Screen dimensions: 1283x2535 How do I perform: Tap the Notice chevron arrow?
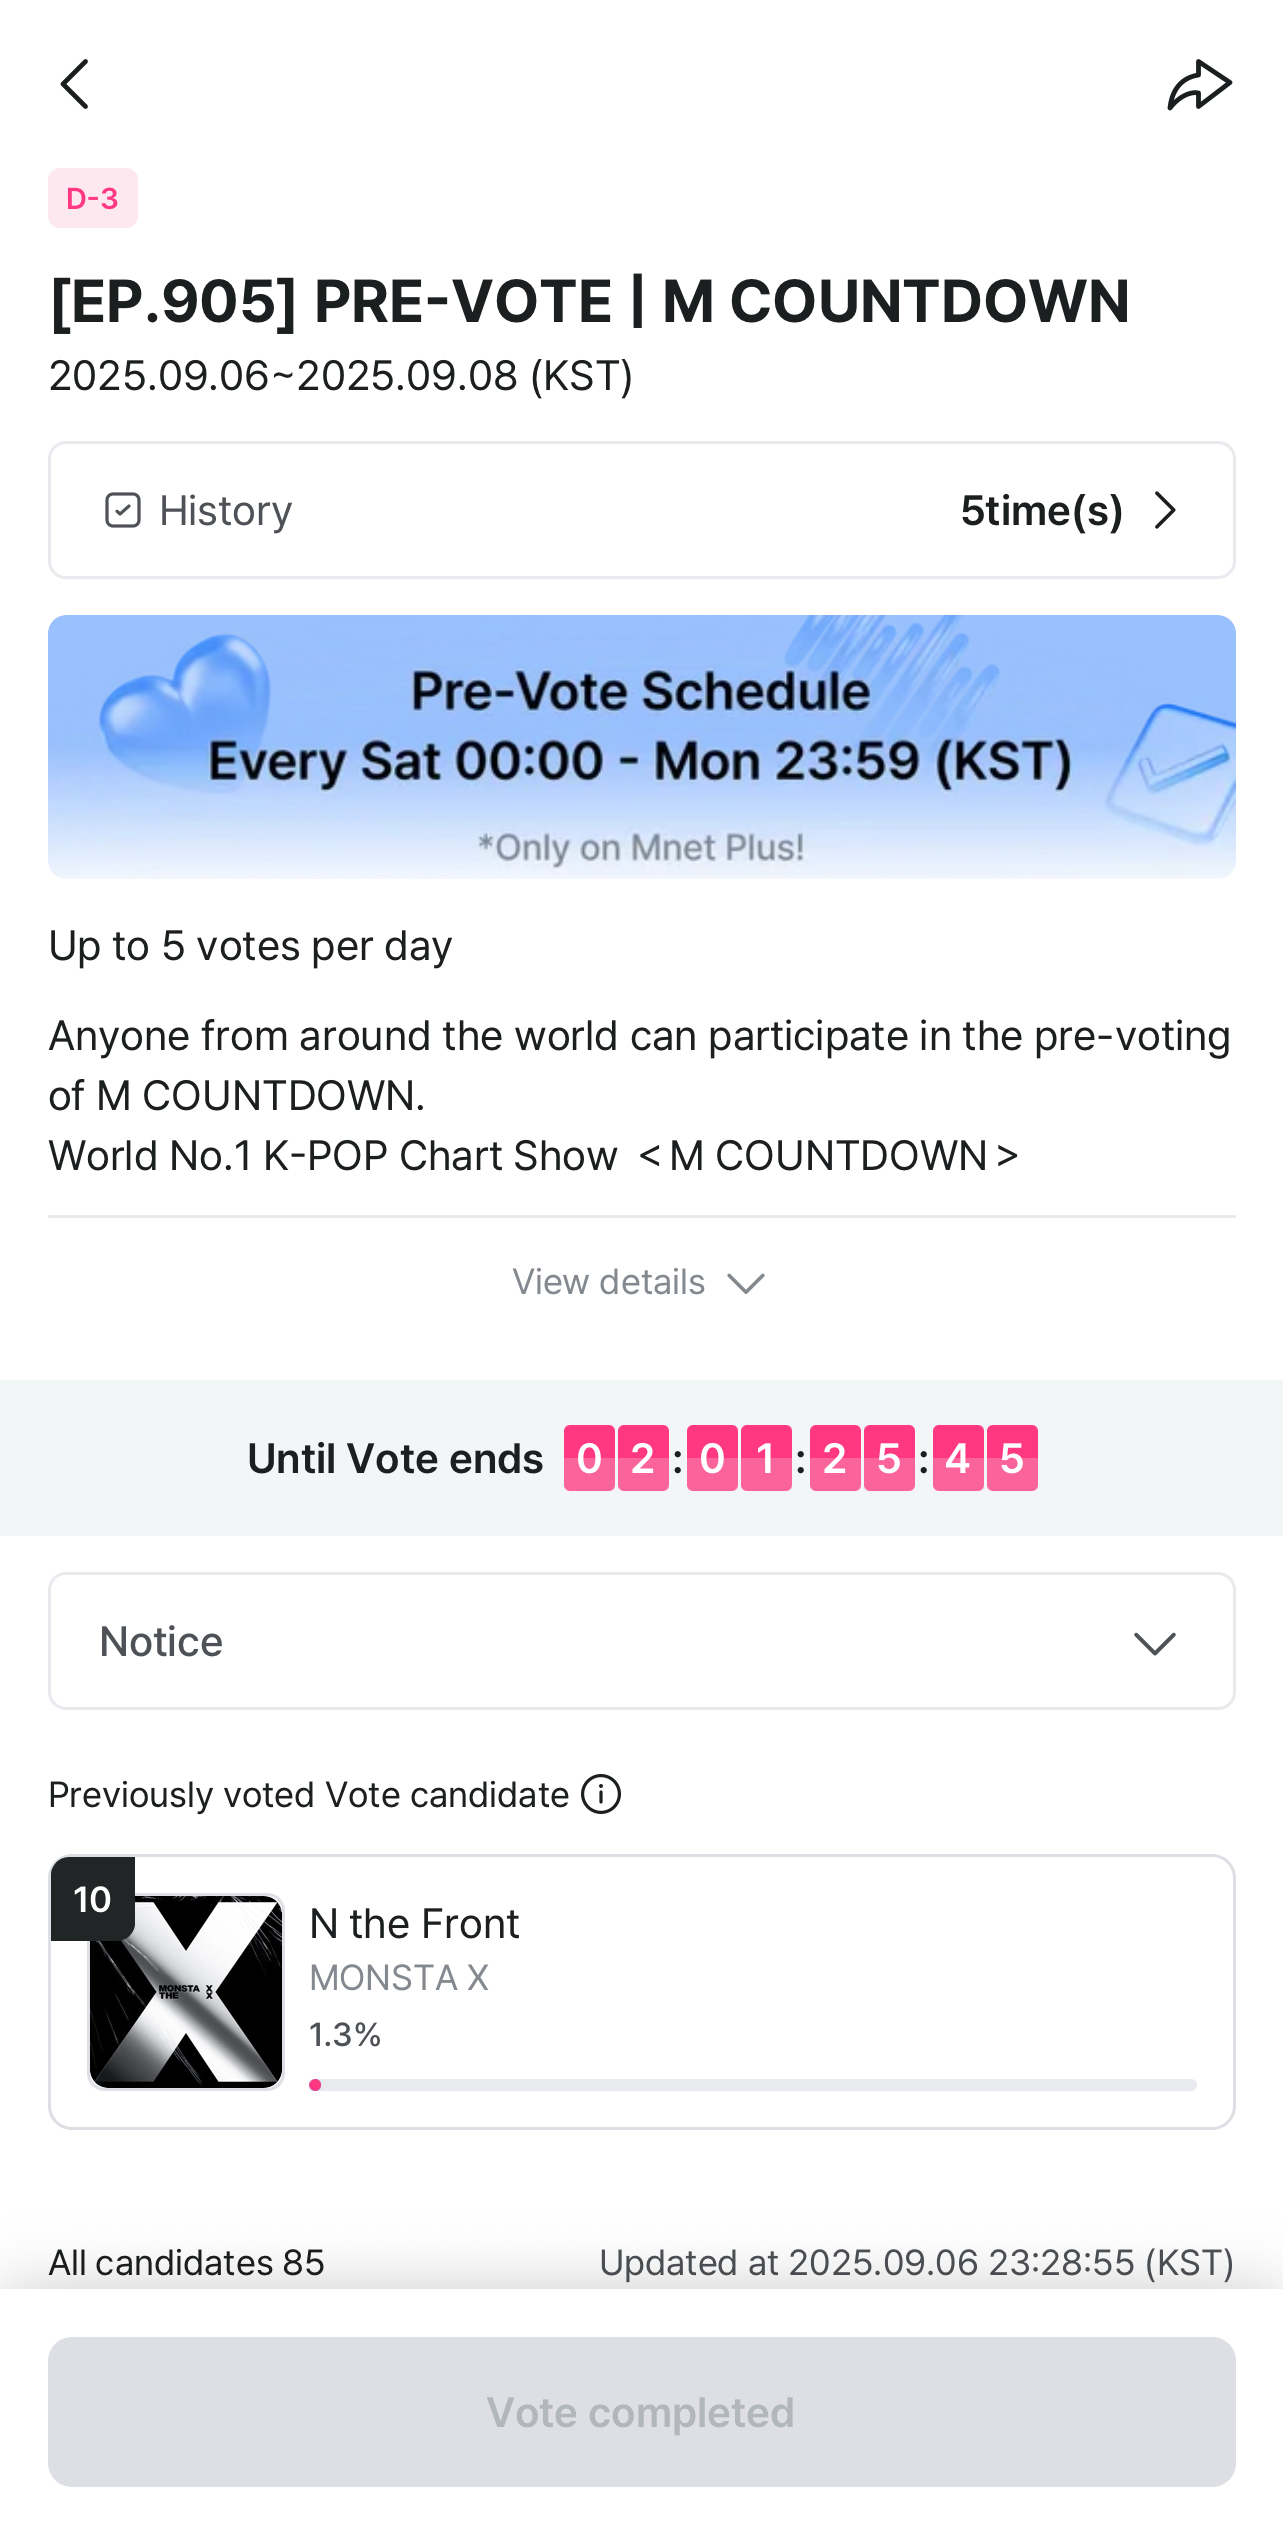click(x=1155, y=1643)
